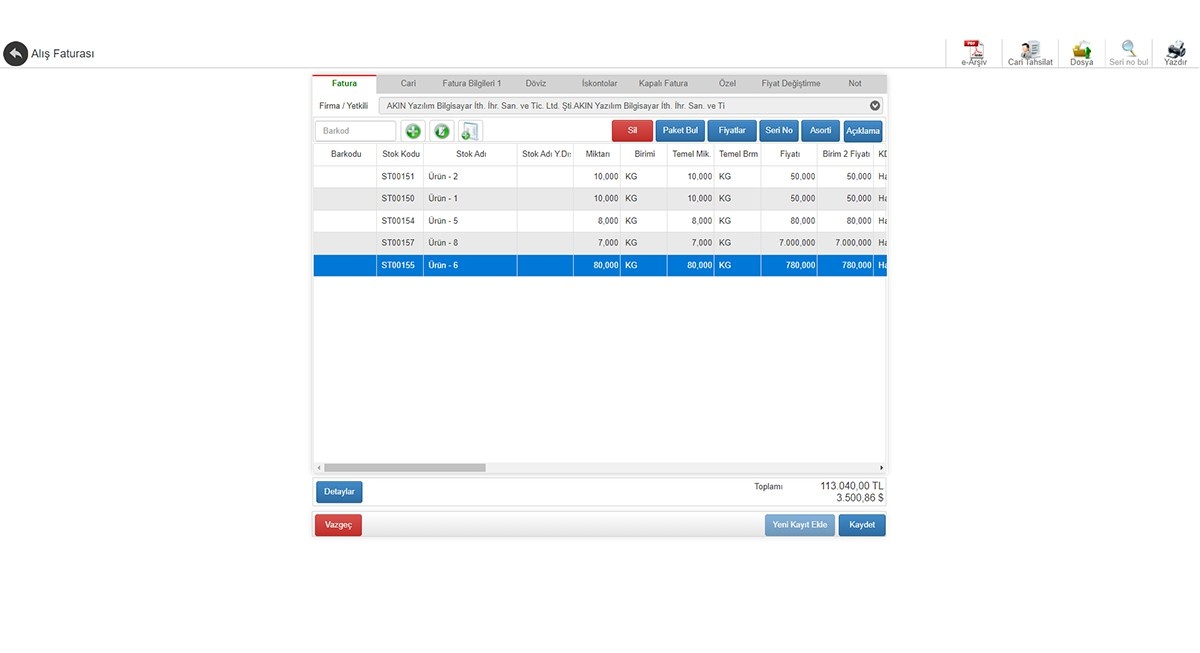Go to the Fiyat Değiştirme tab
Image resolution: width=1200 pixels, height=653 pixels.
click(790, 84)
